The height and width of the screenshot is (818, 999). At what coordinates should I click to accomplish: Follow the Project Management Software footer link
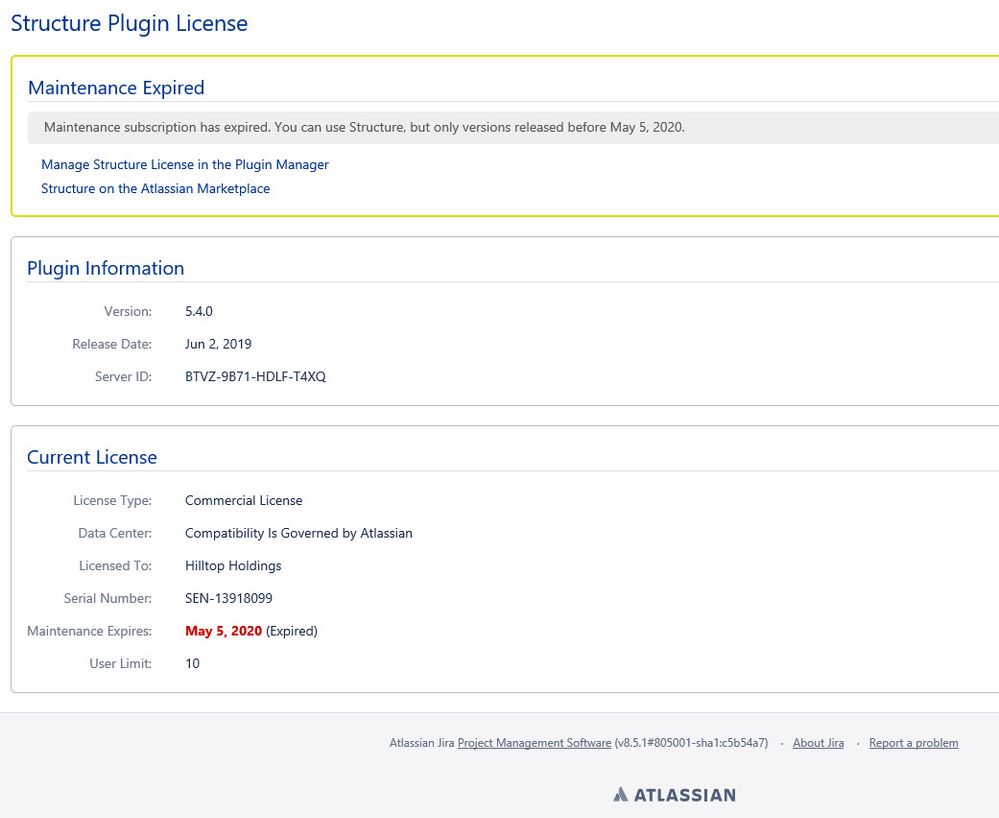[534, 743]
